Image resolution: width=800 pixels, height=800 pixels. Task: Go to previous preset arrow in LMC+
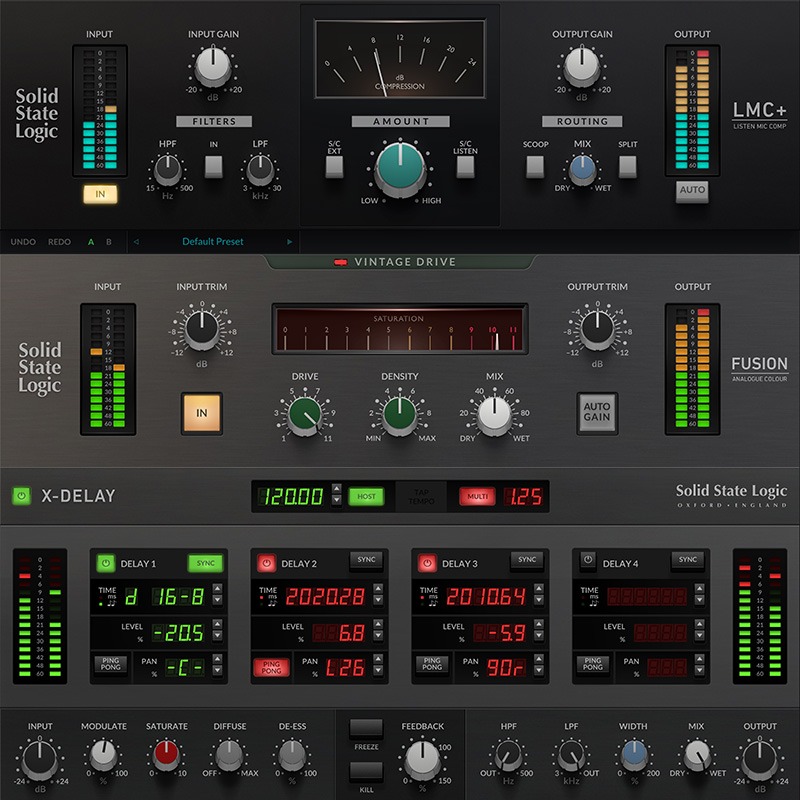tap(136, 242)
